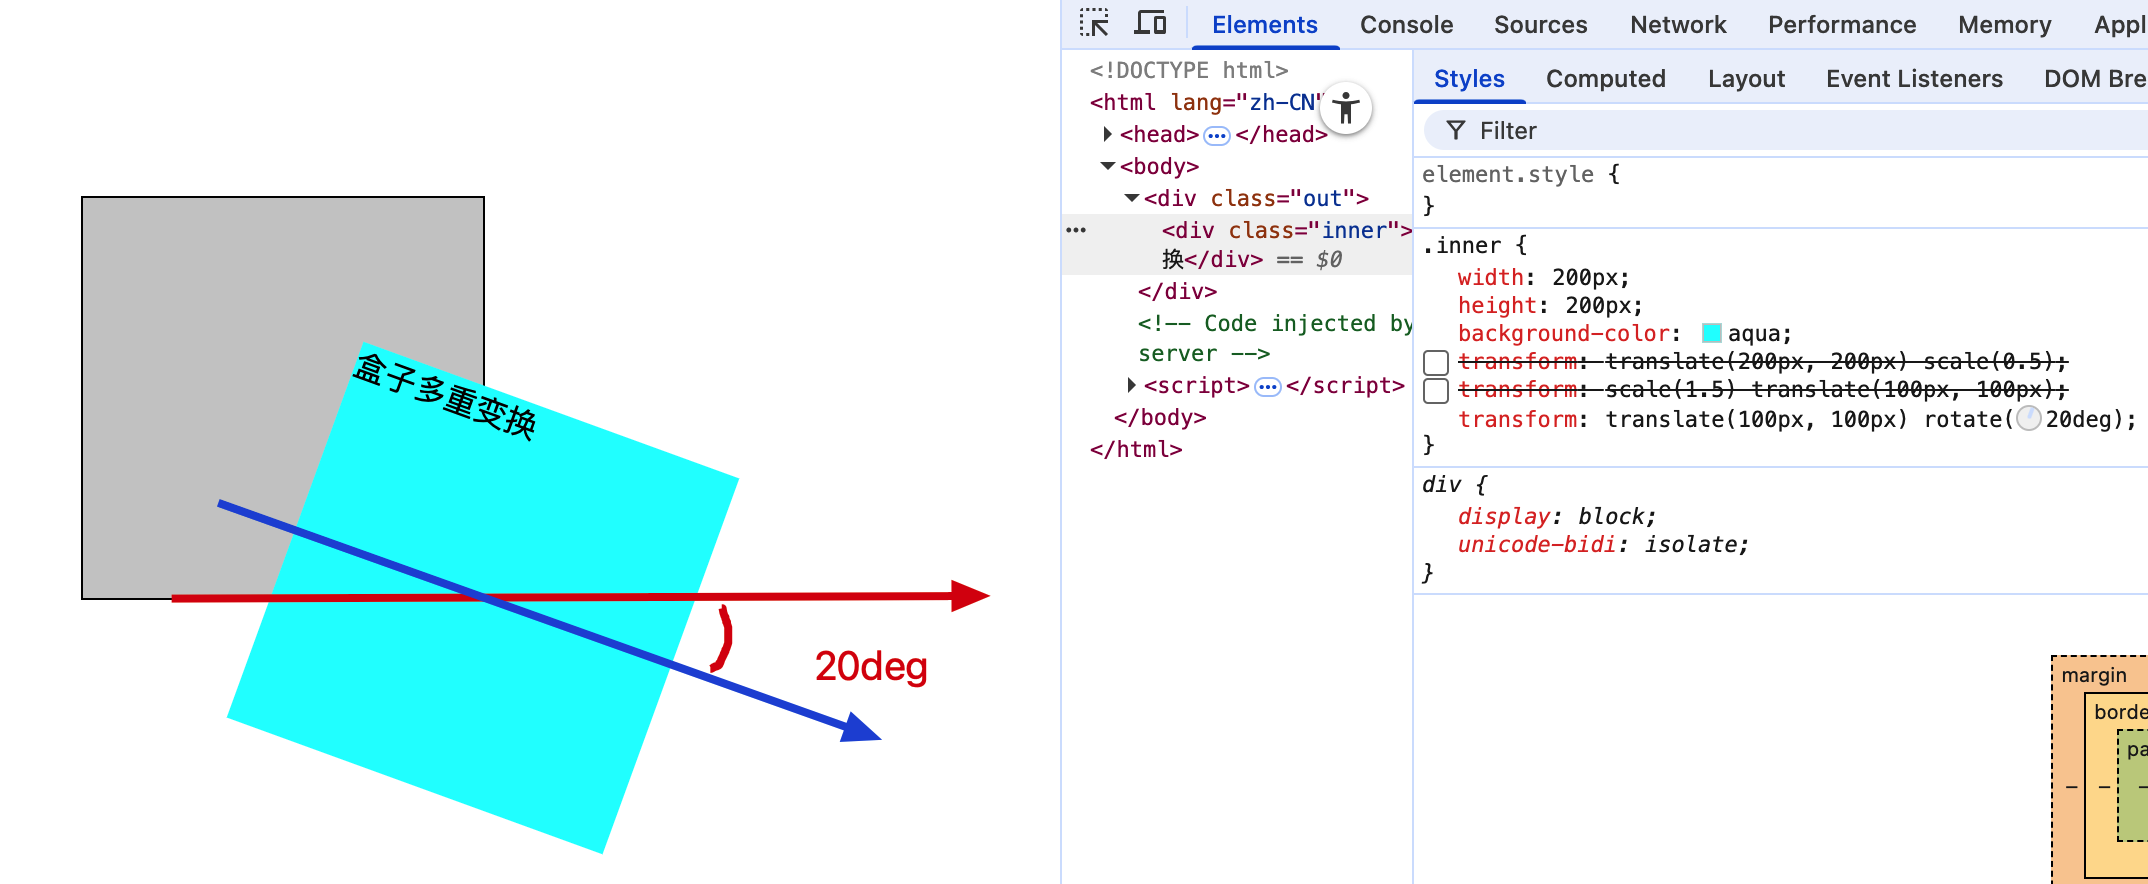
Task: Click the aqua color swatch
Action: (1711, 333)
